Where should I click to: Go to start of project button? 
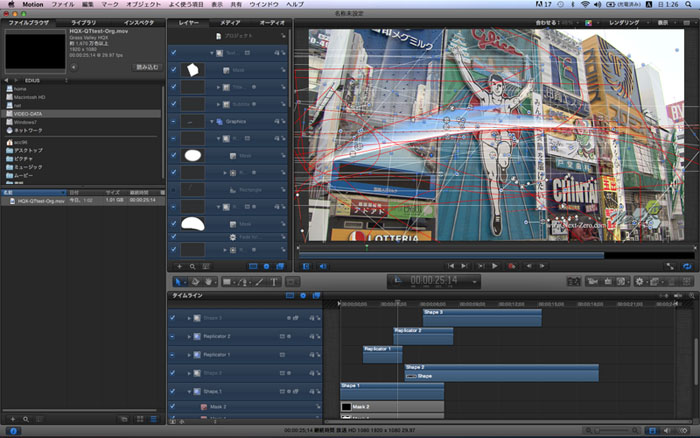pyautogui.click(x=450, y=266)
